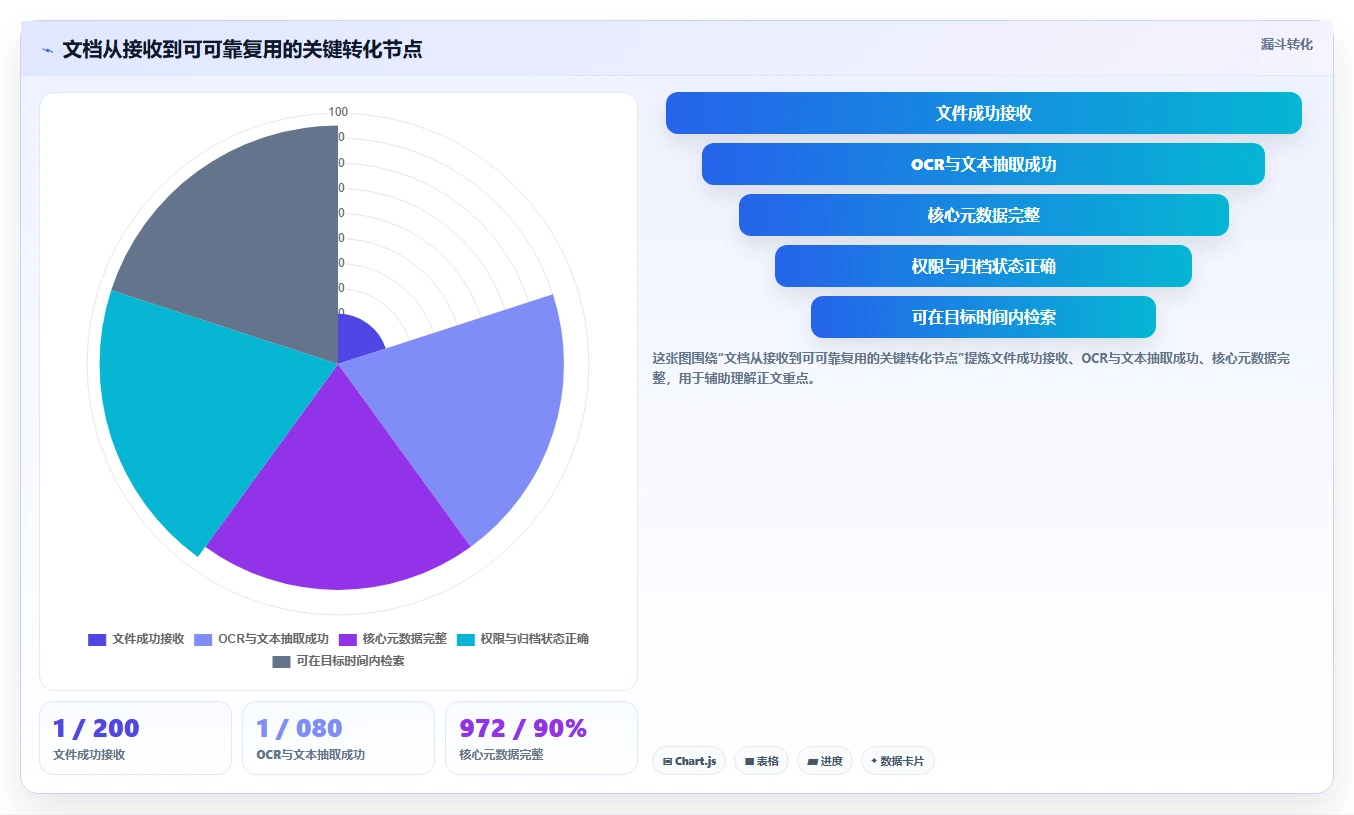
Task: Click the 数据卡片 tag chip
Action: (898, 761)
